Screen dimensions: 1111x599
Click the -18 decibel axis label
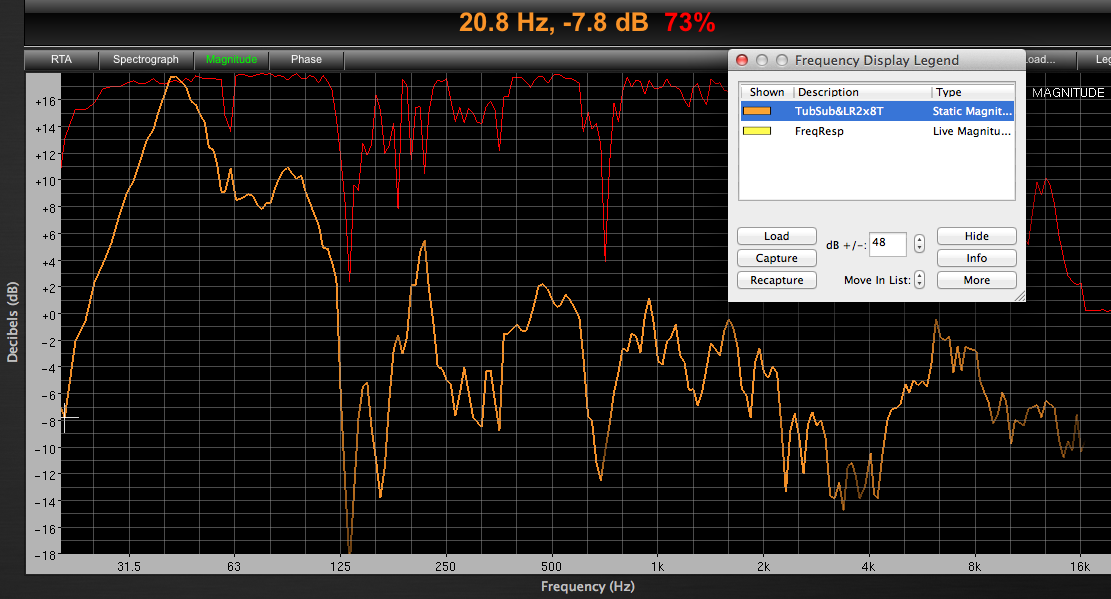point(45,555)
